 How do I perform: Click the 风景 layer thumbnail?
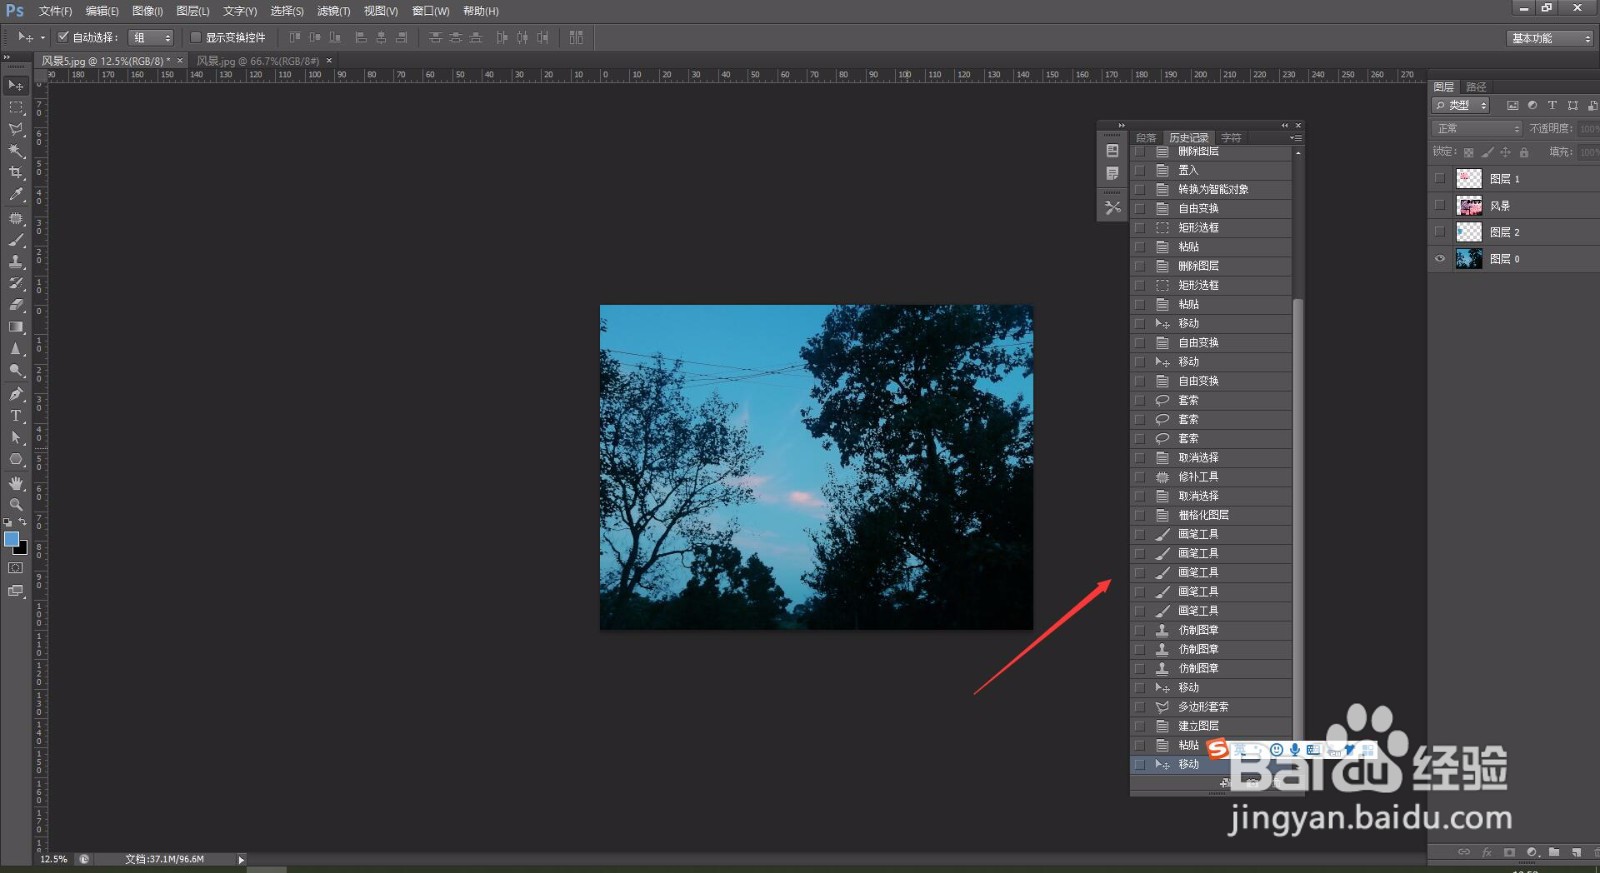[x=1469, y=205]
